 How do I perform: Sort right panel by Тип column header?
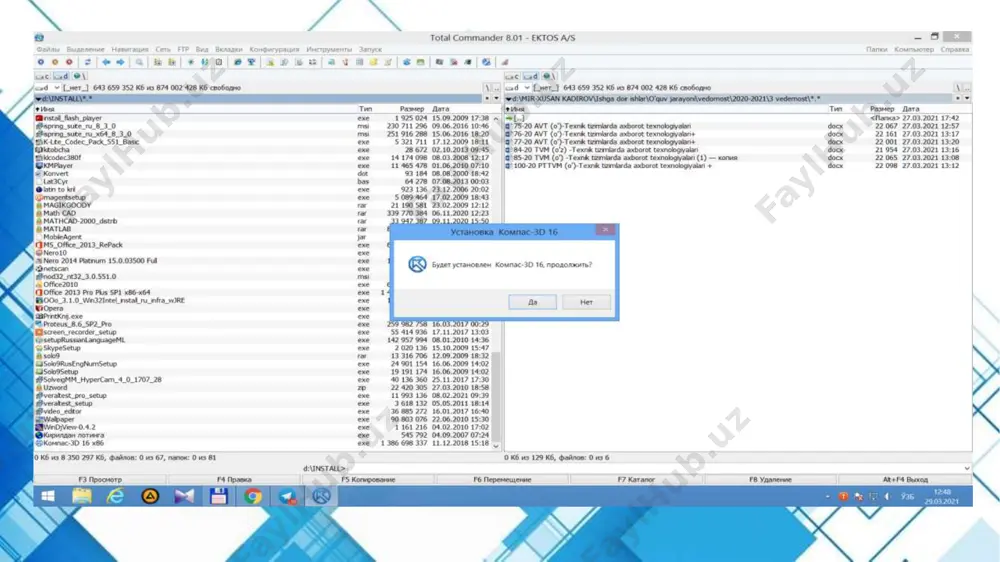[x=835, y=109]
